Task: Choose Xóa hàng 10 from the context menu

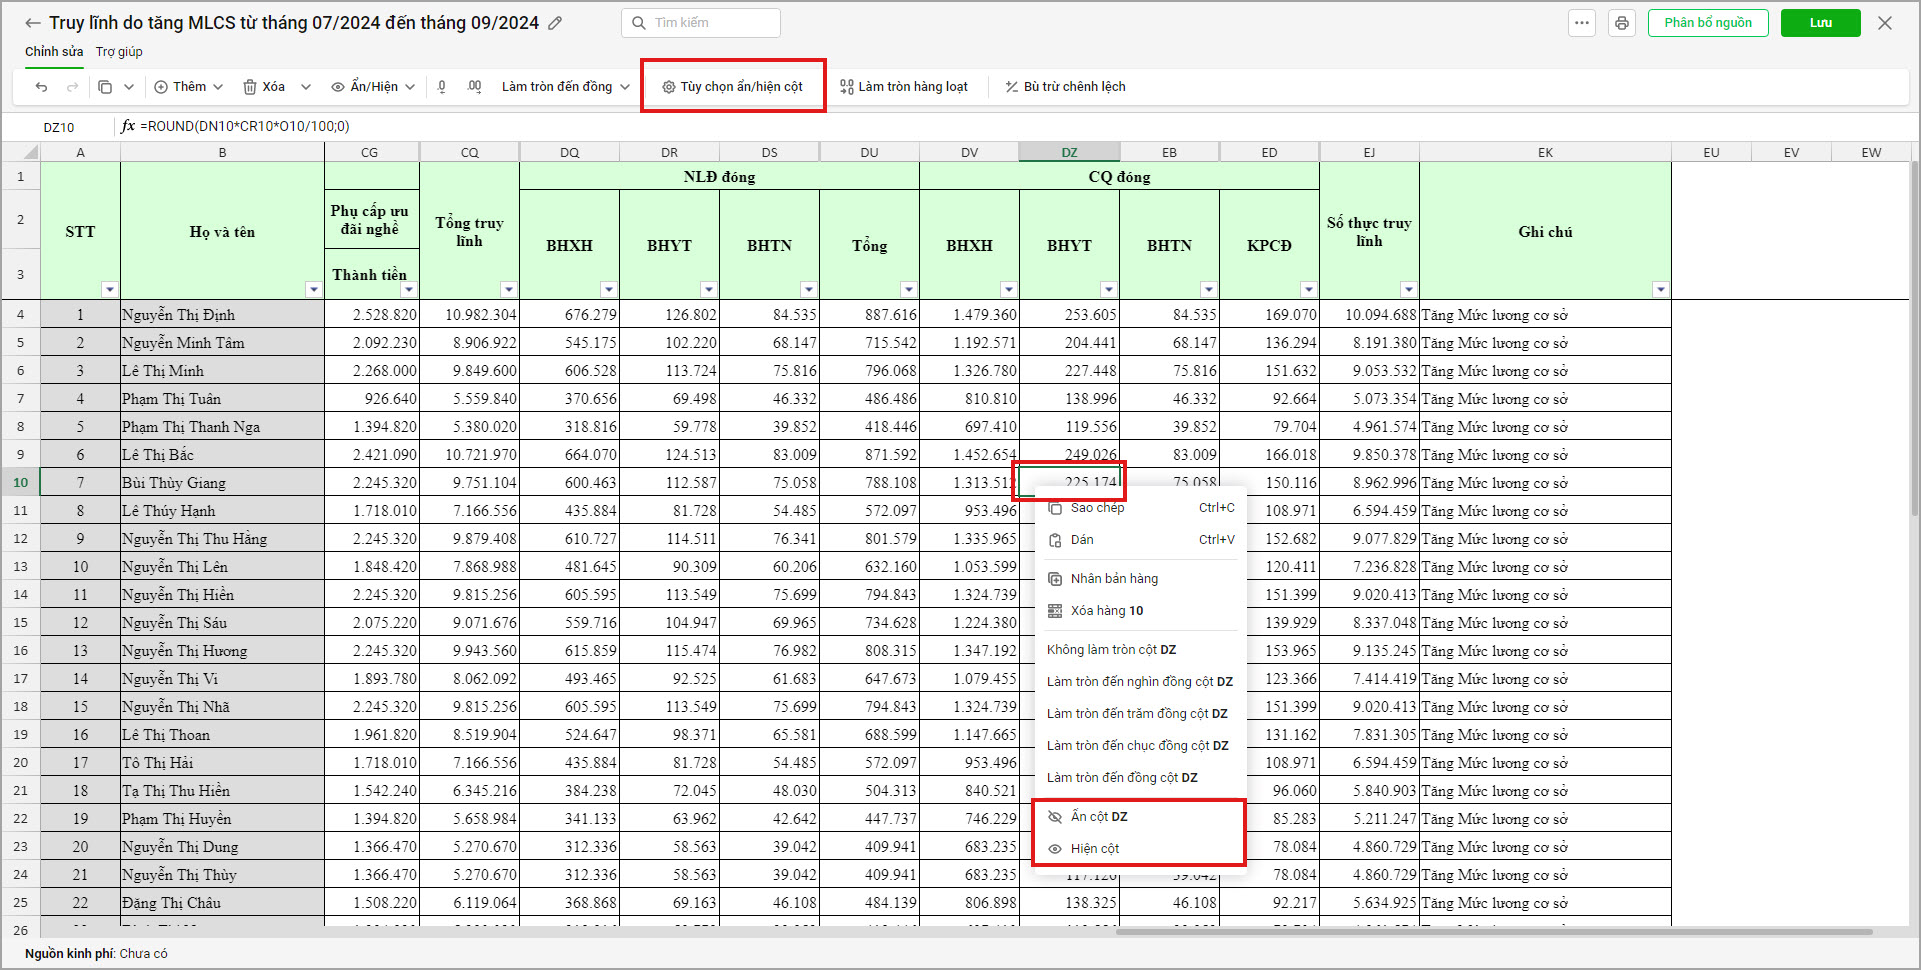Action: point(1139,611)
